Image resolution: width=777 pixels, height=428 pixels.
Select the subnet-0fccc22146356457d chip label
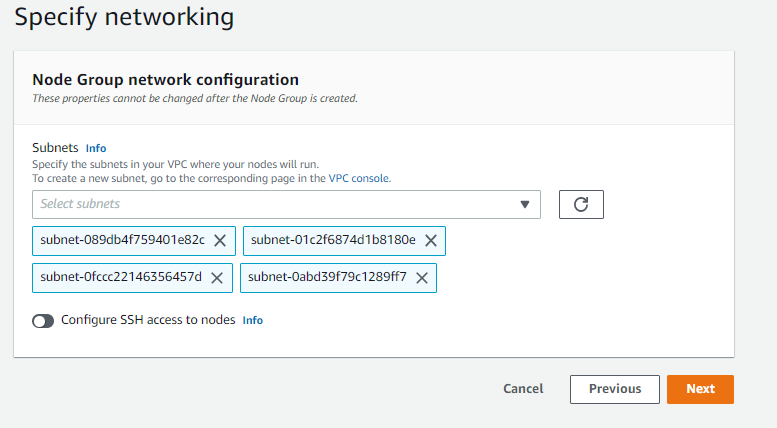point(120,278)
